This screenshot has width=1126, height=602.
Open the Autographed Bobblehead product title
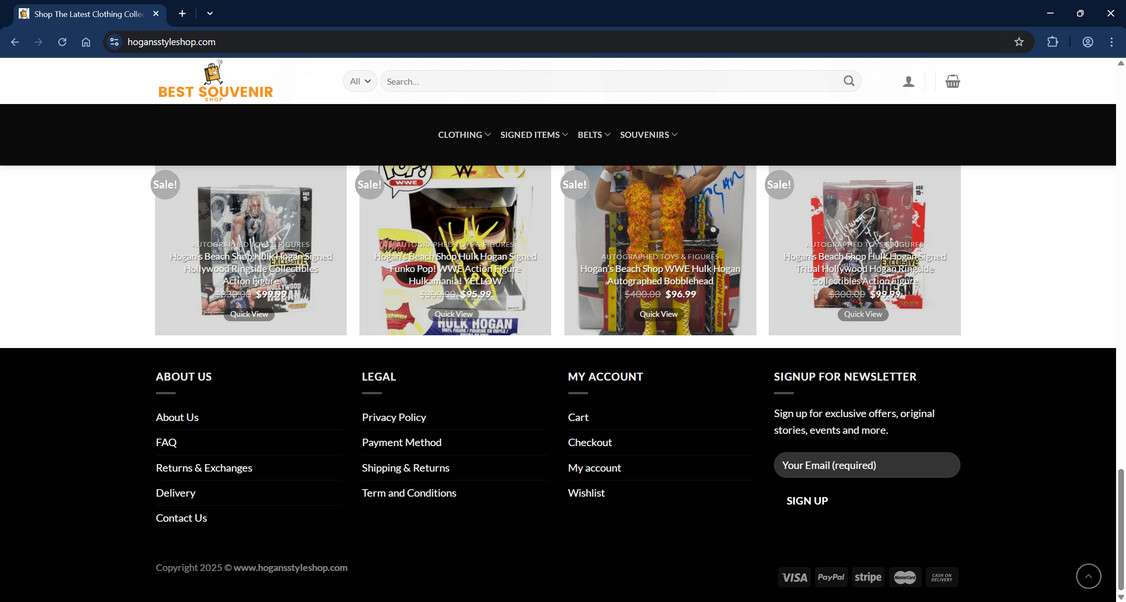[x=660, y=274]
